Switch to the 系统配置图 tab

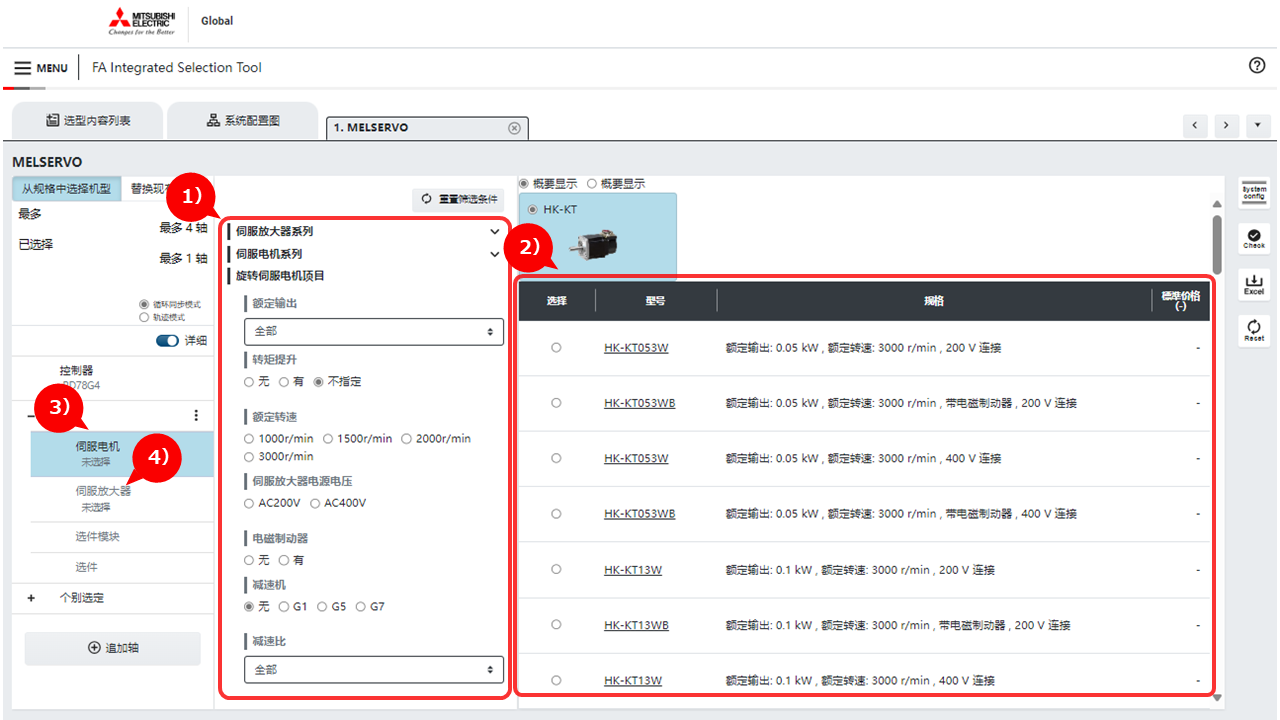click(x=243, y=121)
